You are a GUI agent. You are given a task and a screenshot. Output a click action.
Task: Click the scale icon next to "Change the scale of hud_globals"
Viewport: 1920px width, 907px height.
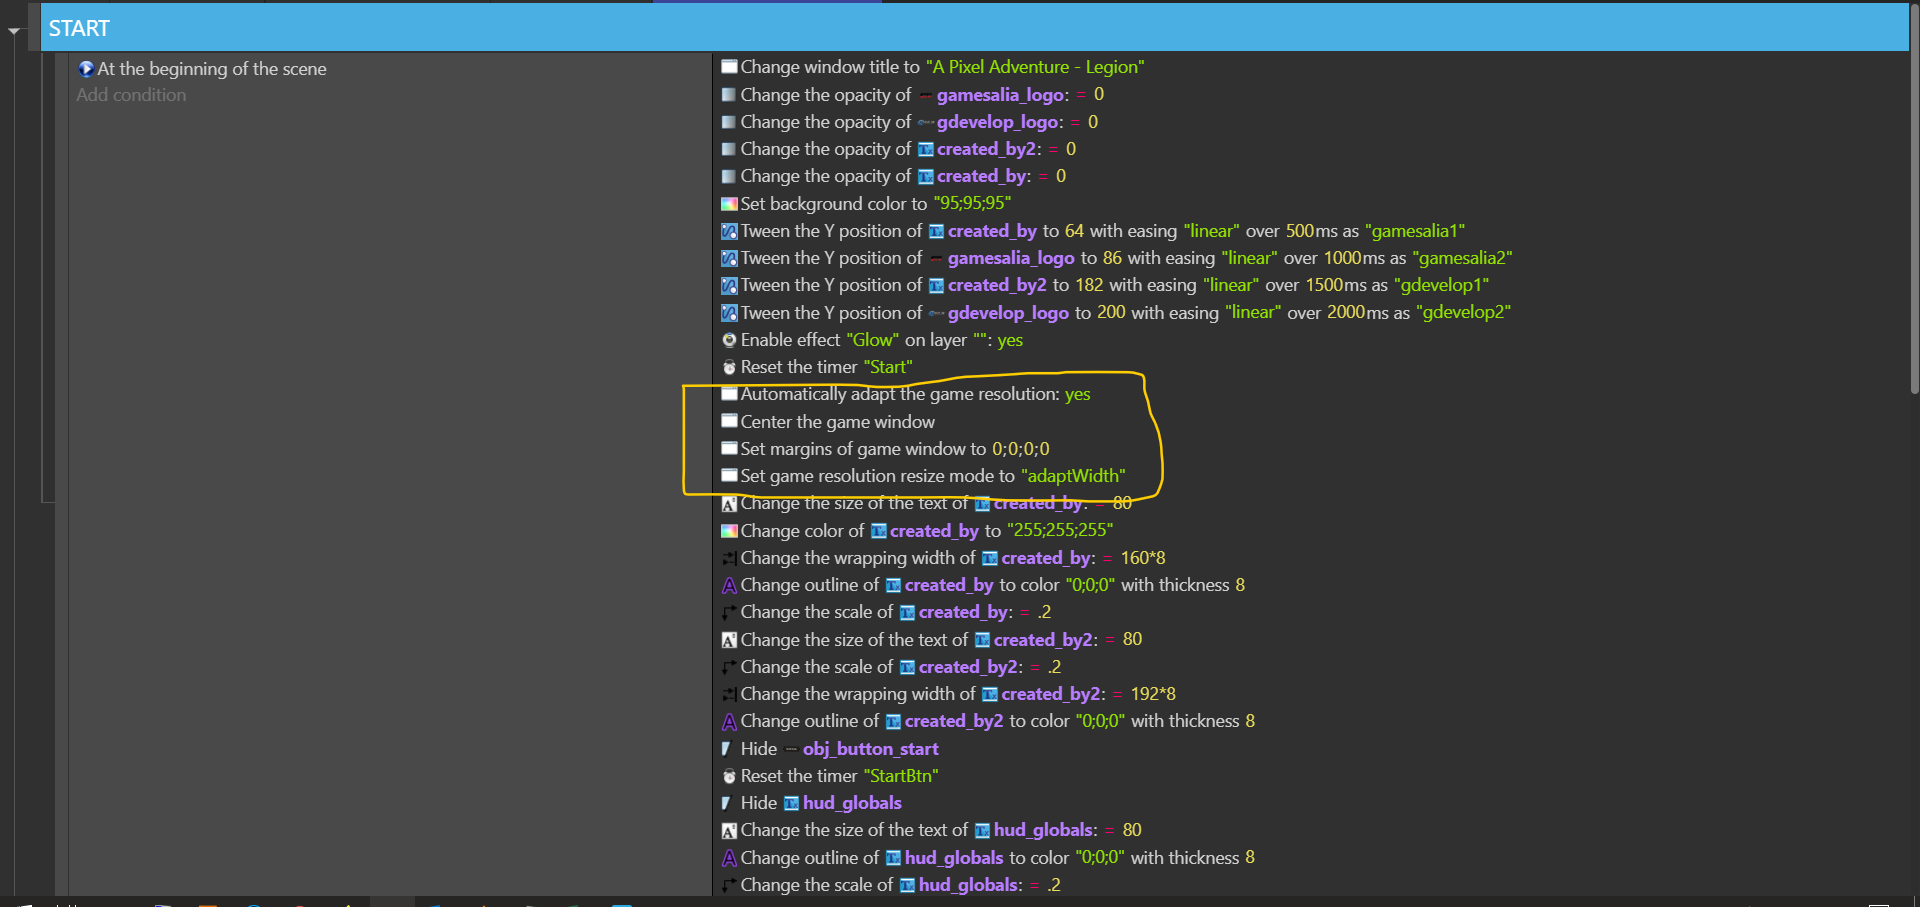tap(729, 885)
